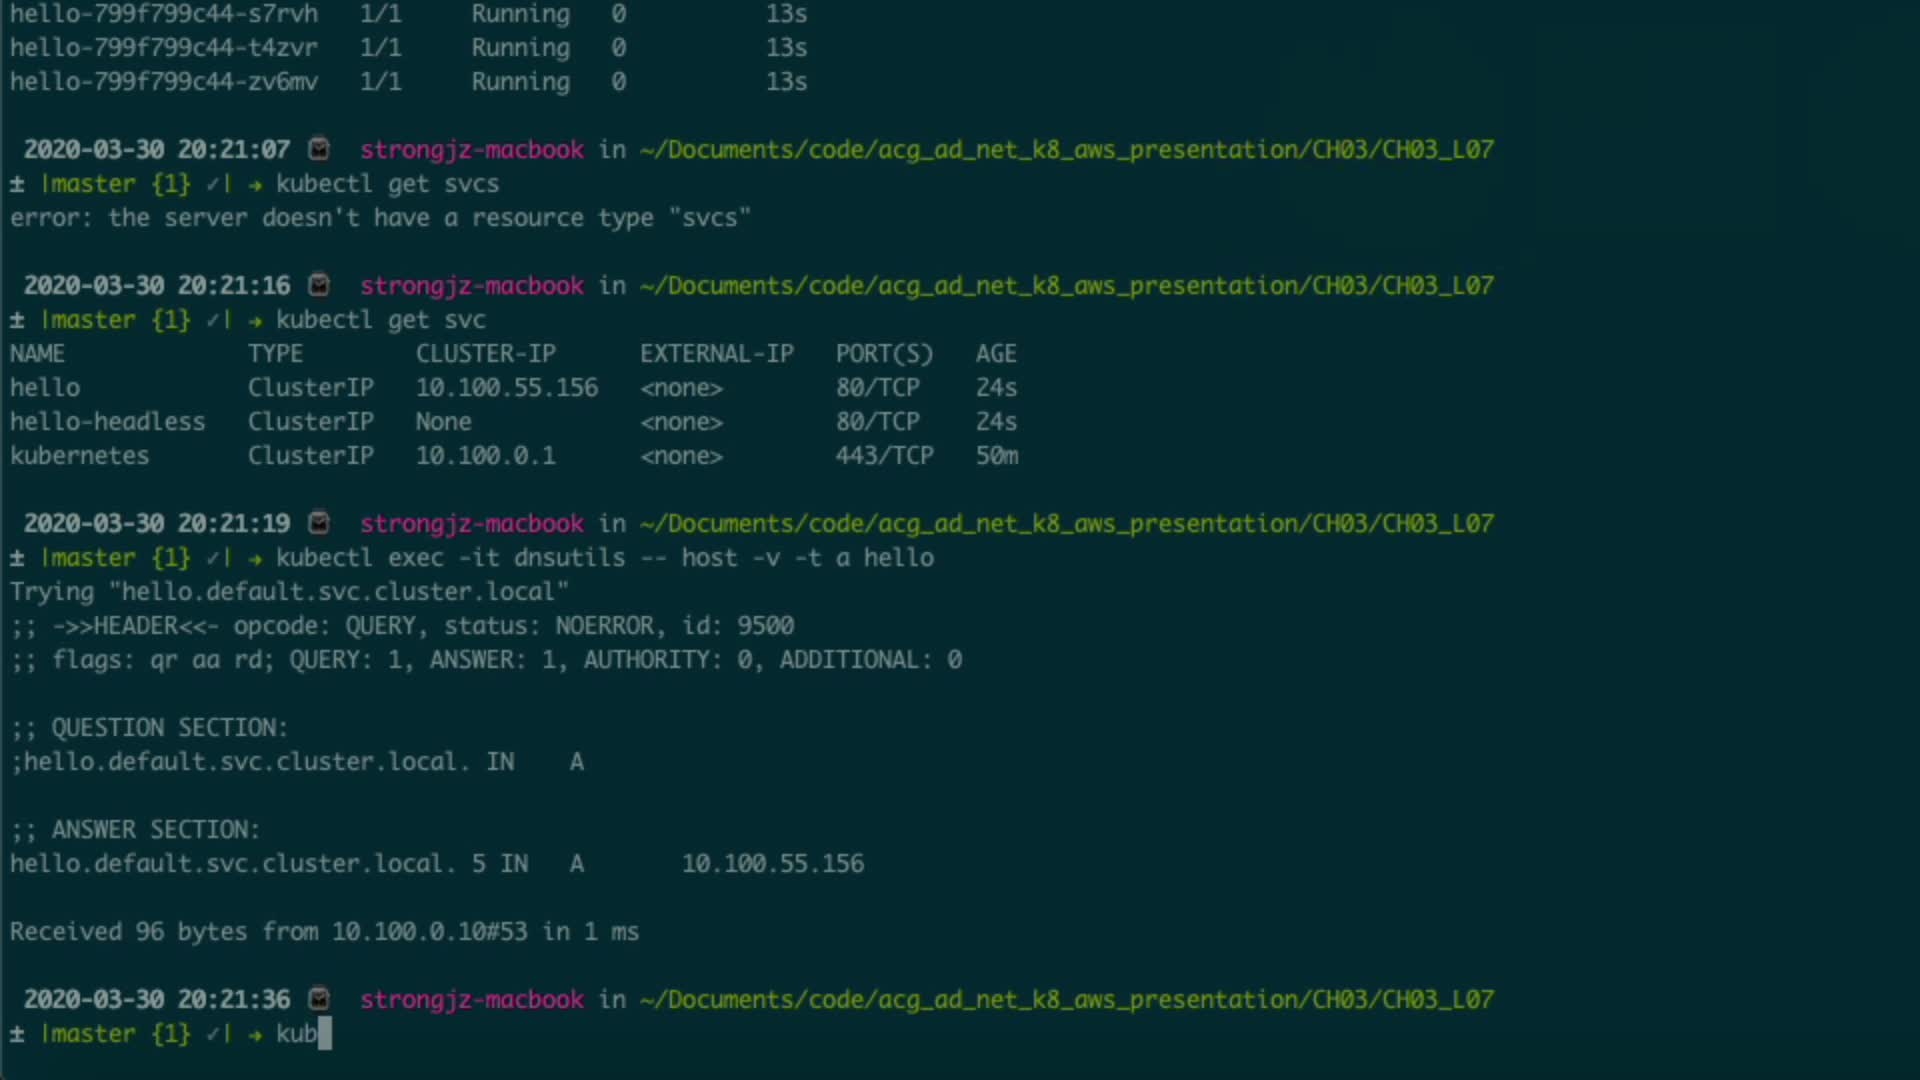Click the ± git symbol on the last prompt line
Viewport: 1920px width, 1080px height.
point(17,1034)
